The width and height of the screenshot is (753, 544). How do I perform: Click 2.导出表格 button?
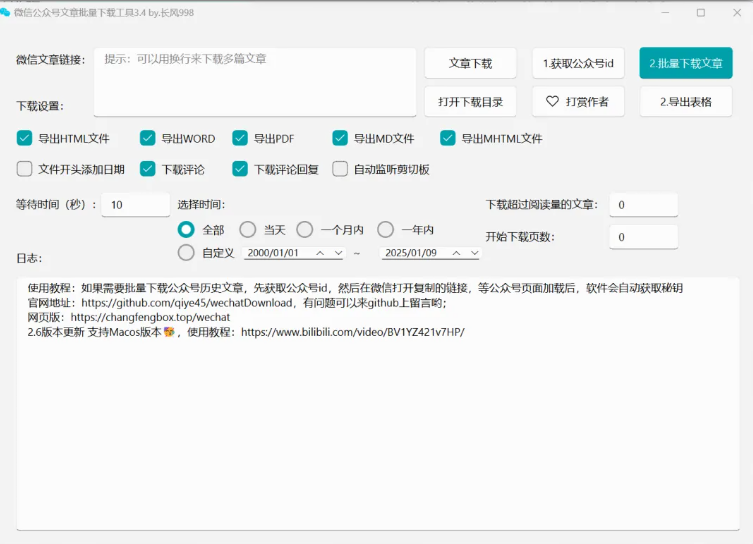pos(686,102)
